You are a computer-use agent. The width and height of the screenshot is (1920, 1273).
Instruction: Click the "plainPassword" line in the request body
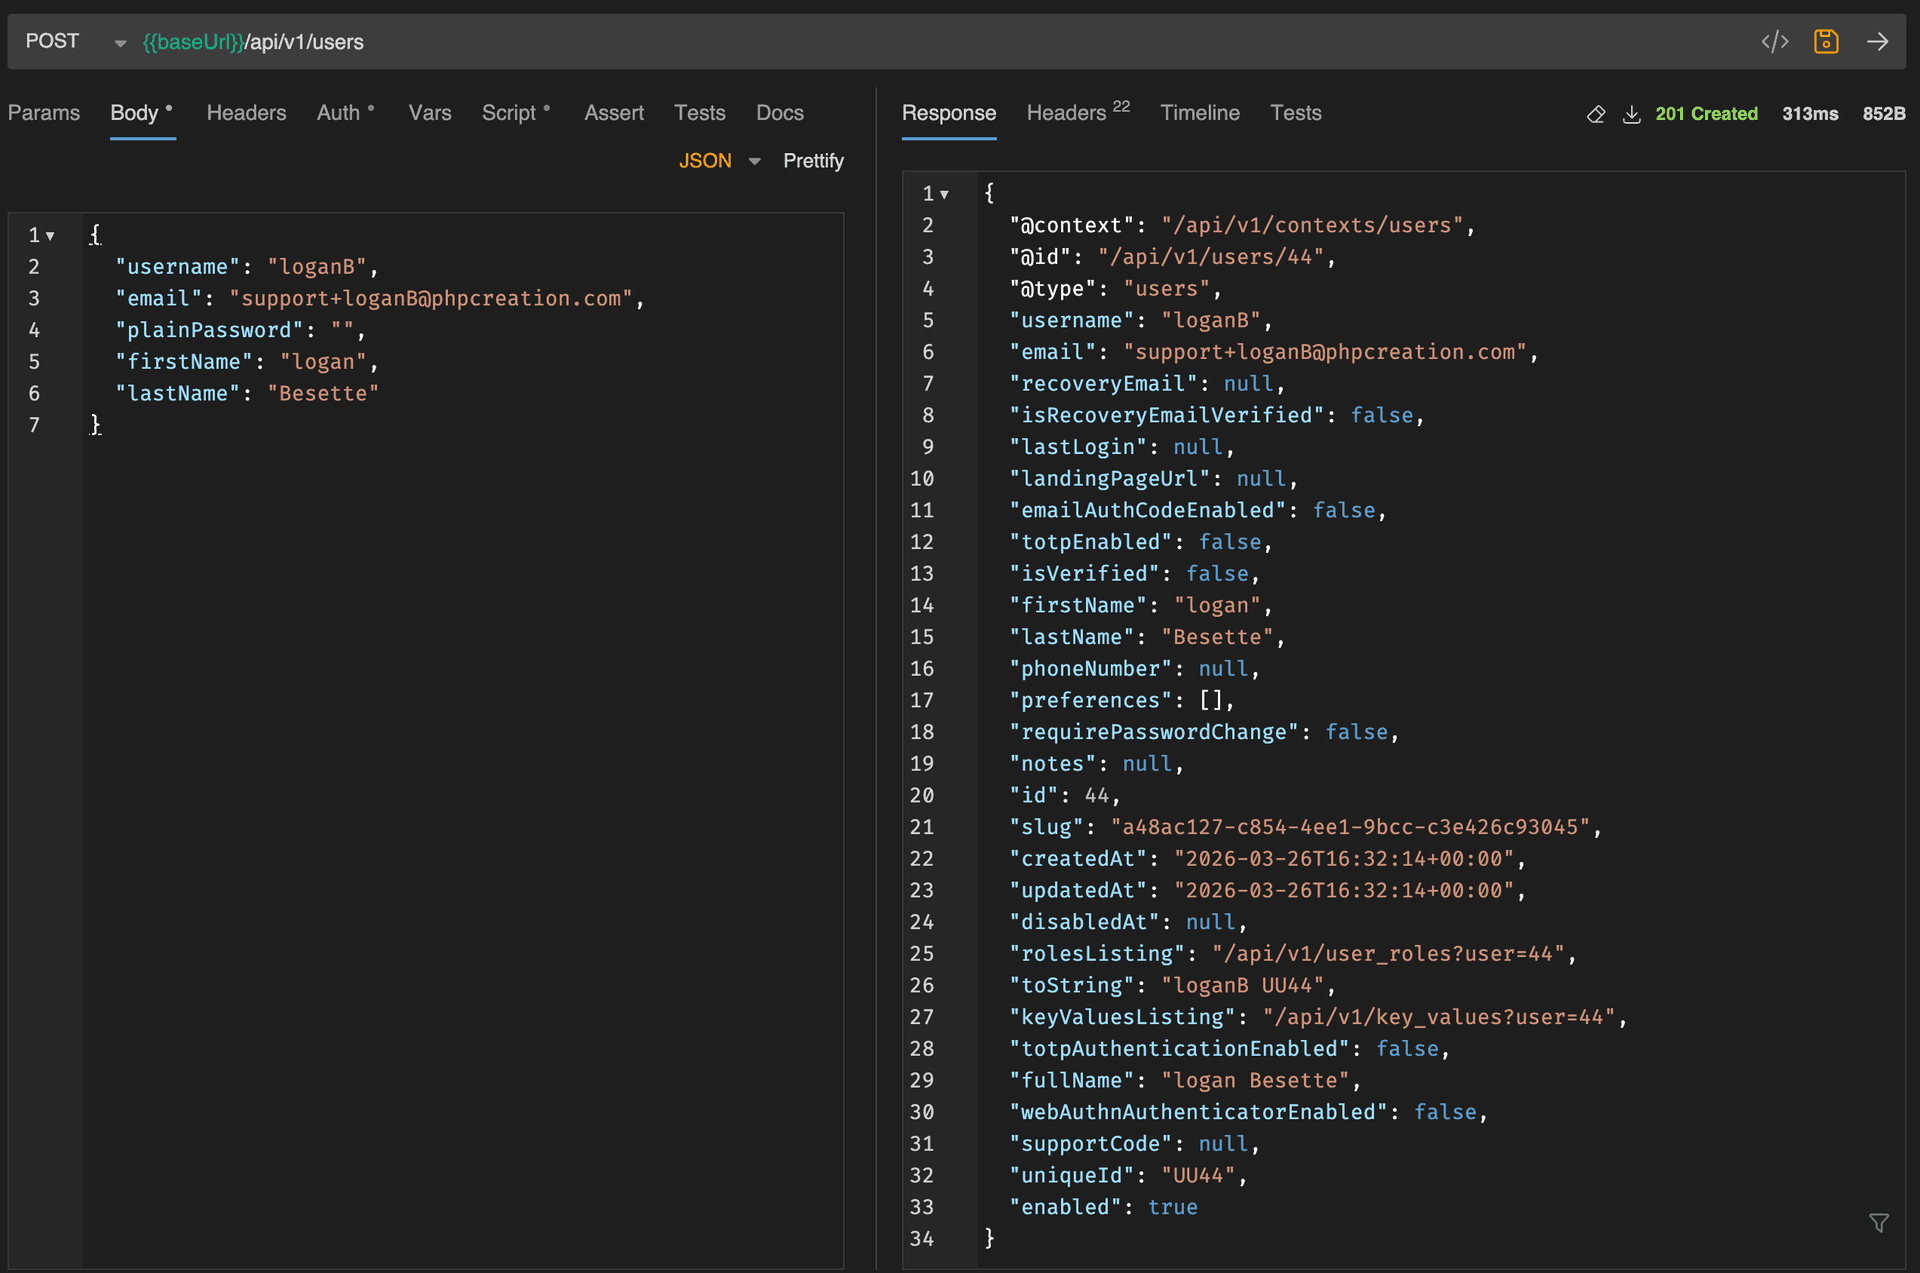point(240,330)
